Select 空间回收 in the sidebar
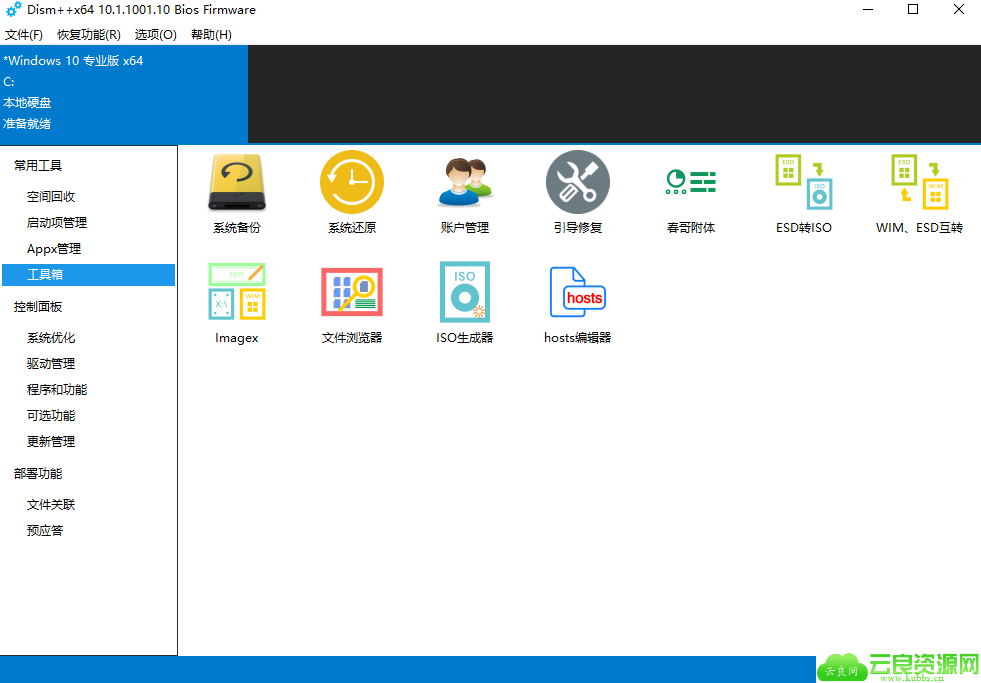This screenshot has height=683, width=981. point(51,196)
